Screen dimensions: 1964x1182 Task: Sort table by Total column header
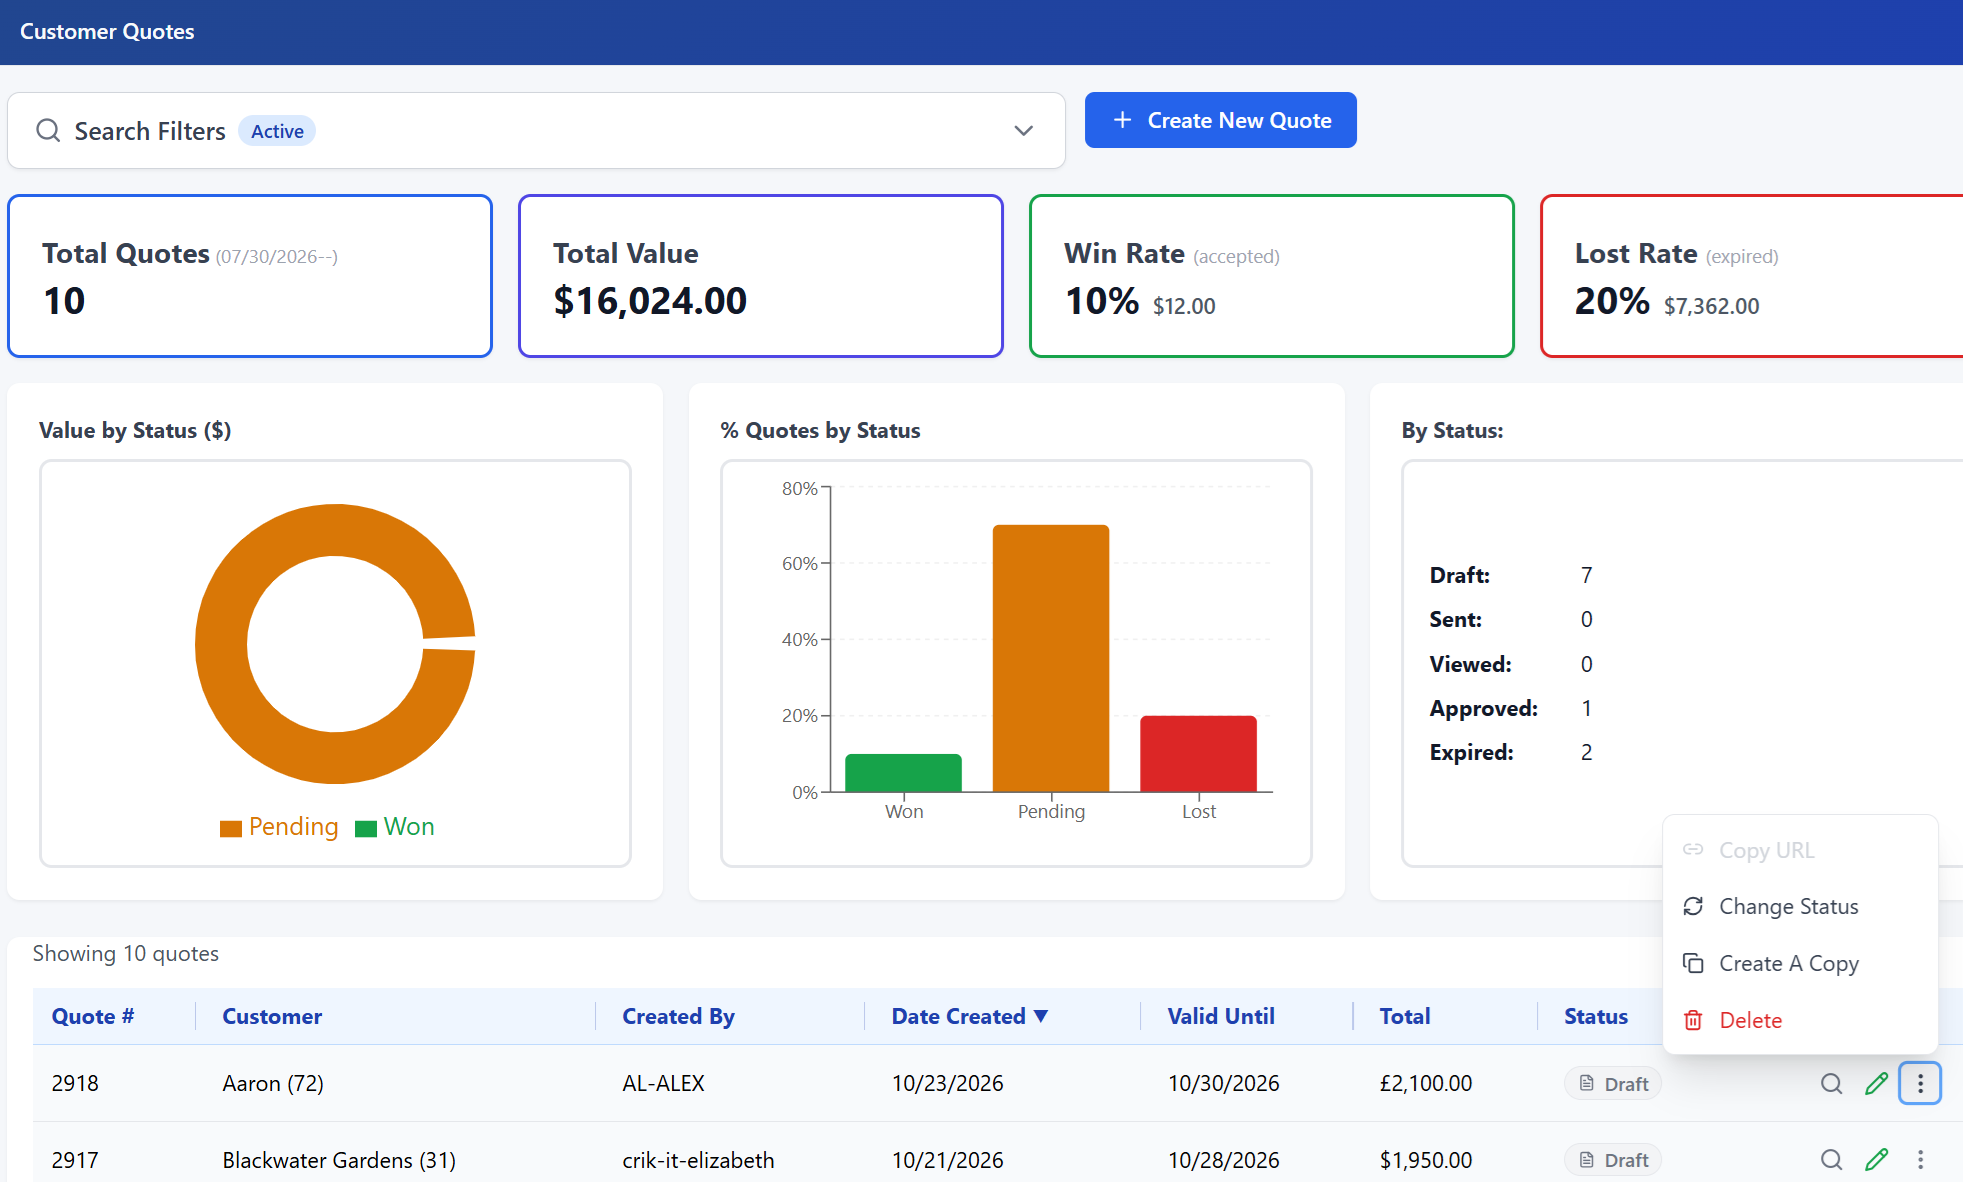coord(1405,1016)
